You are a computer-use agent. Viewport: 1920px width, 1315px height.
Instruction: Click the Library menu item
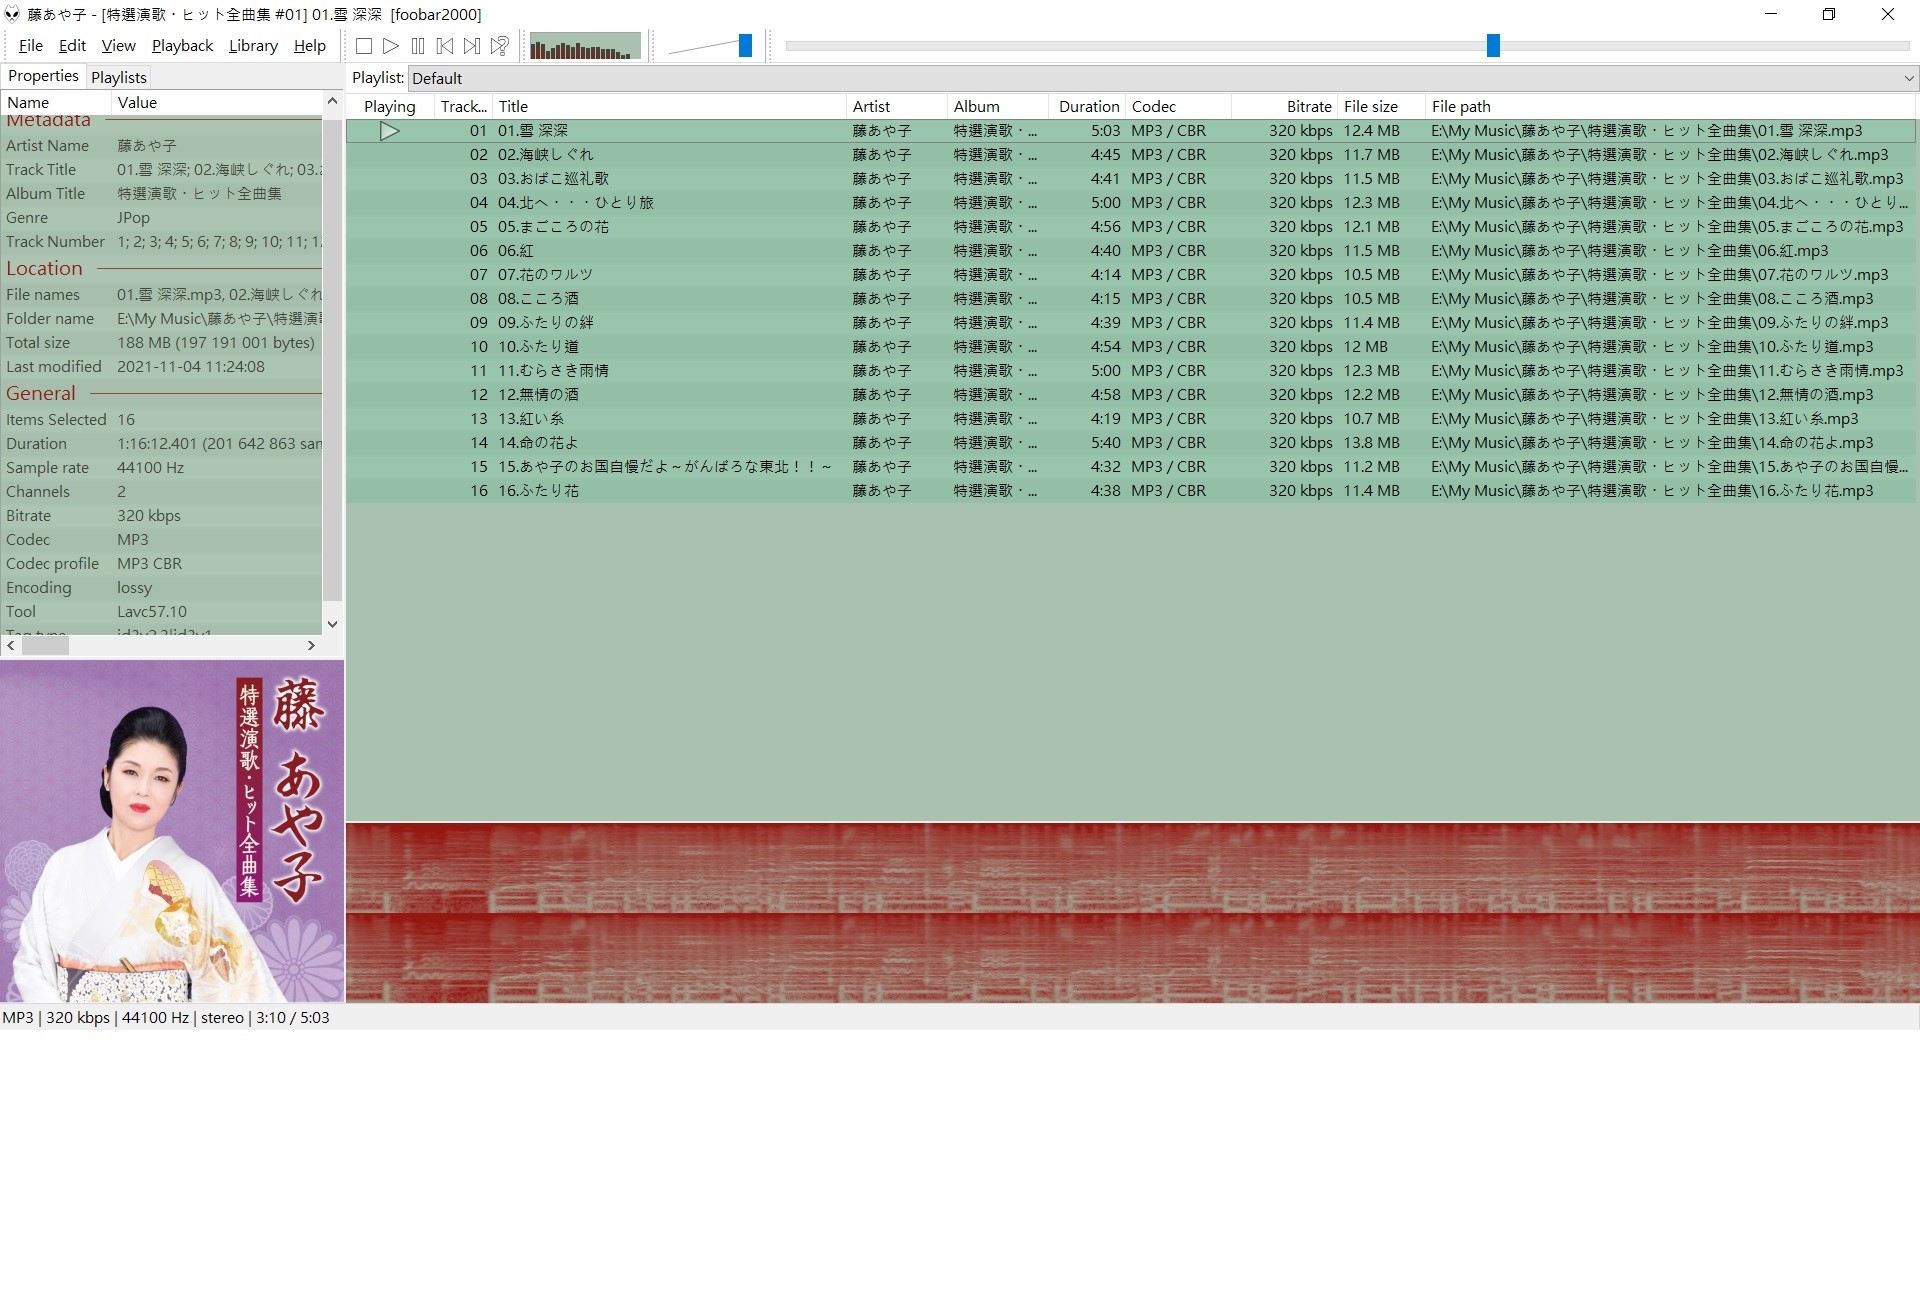[x=251, y=45]
